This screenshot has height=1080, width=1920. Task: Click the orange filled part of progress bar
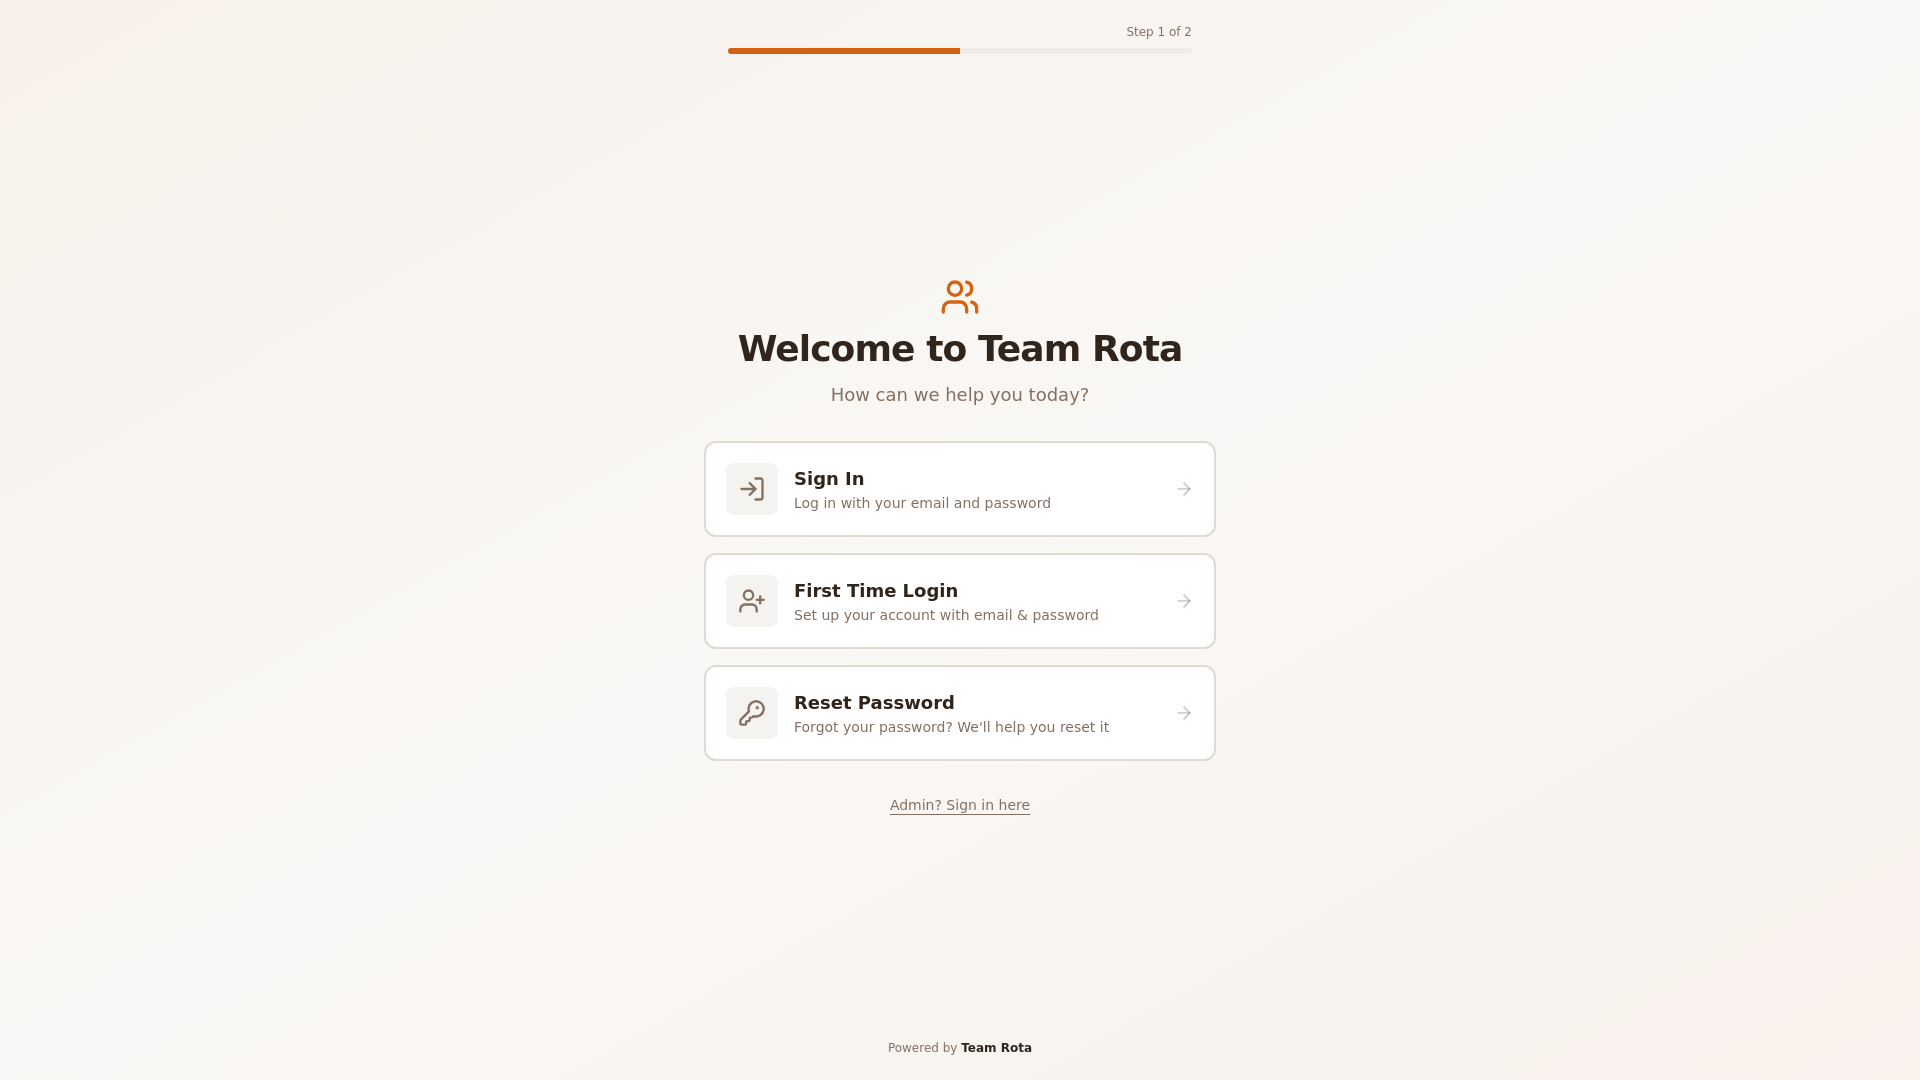pyautogui.click(x=843, y=51)
